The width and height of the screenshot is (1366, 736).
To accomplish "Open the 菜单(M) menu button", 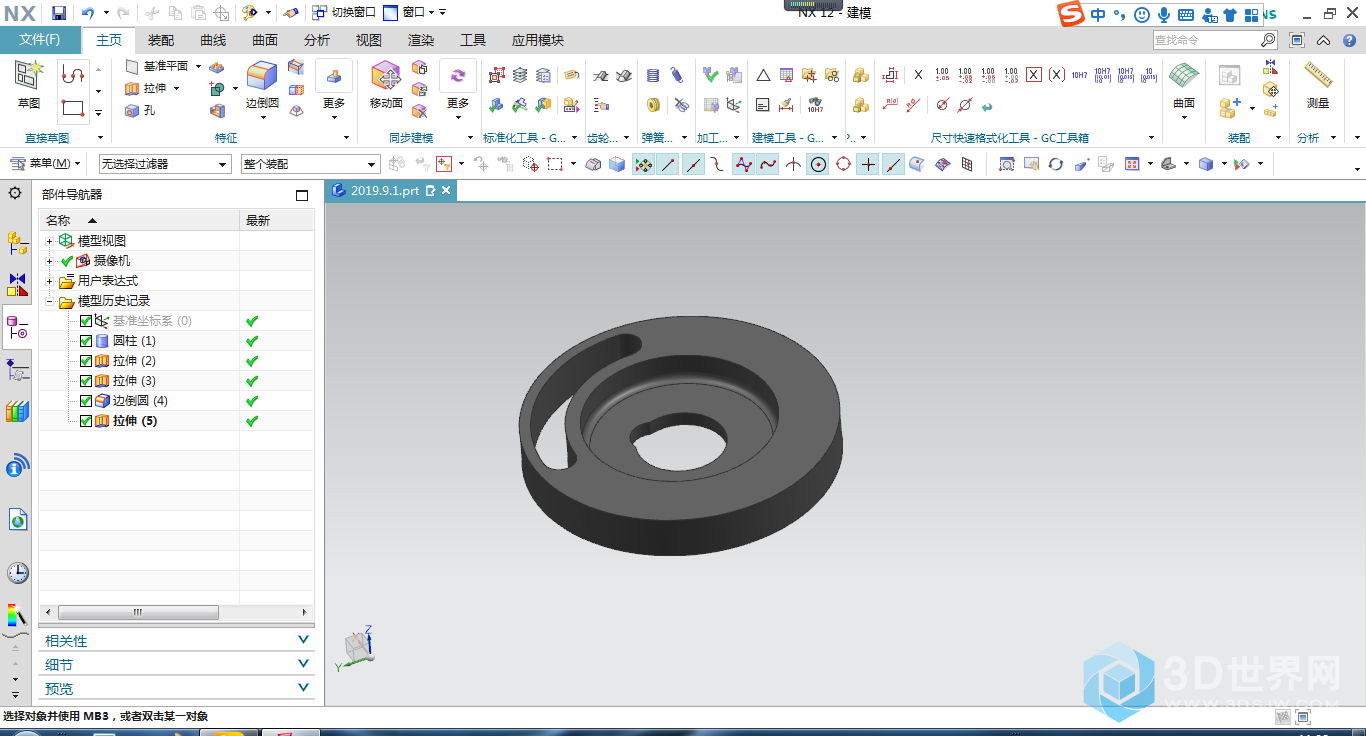I will coord(44,164).
